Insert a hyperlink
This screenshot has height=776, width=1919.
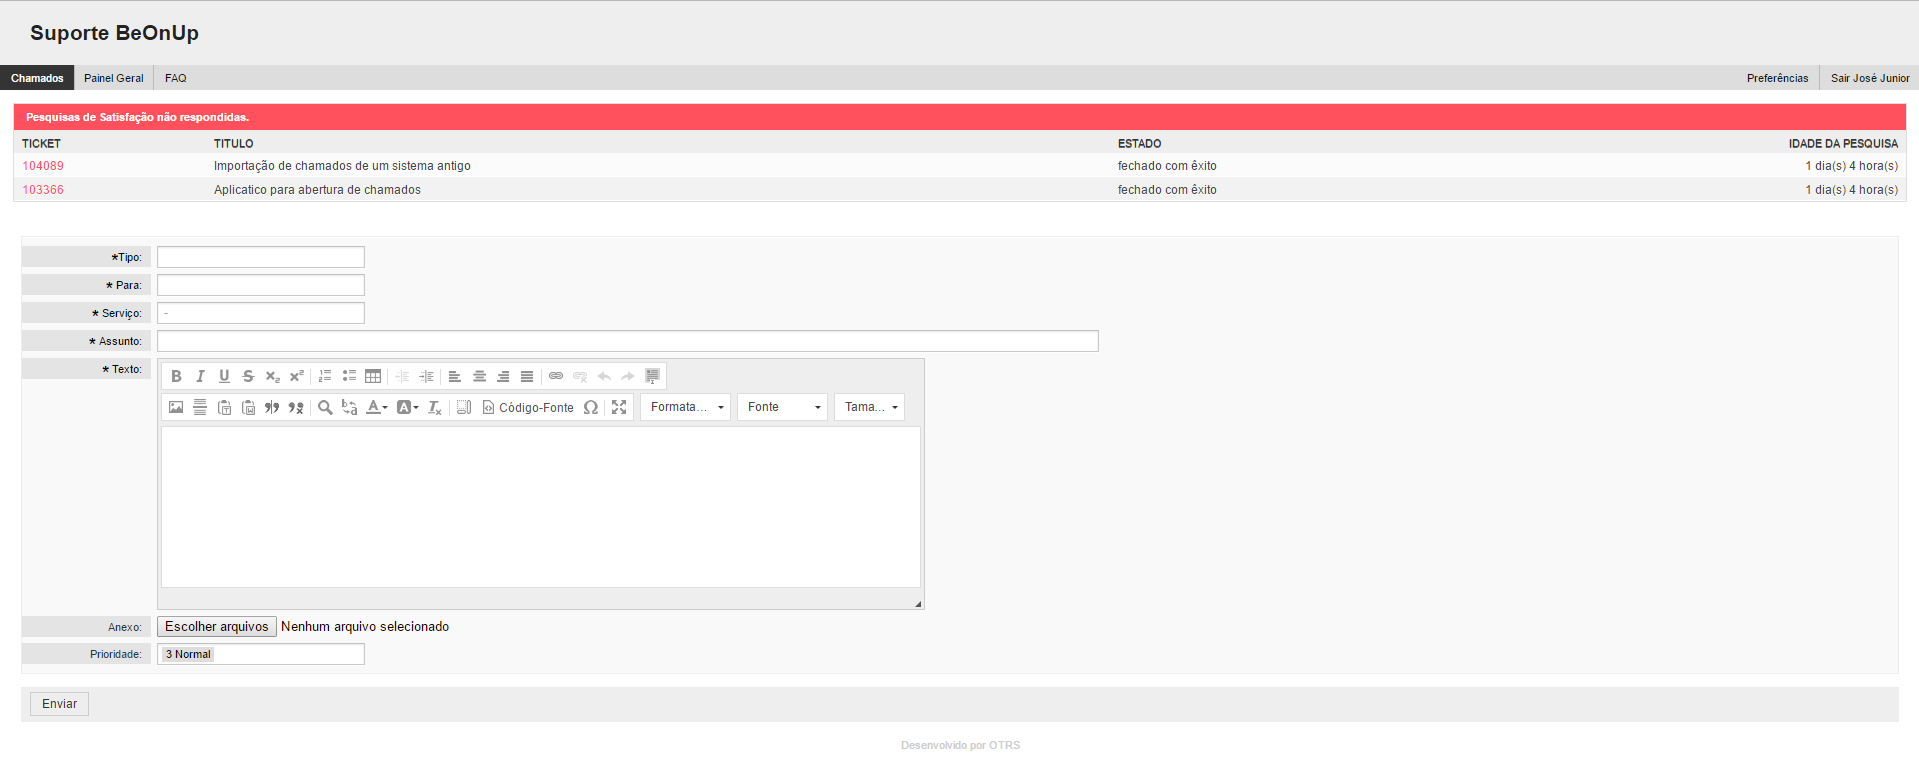[x=556, y=376]
